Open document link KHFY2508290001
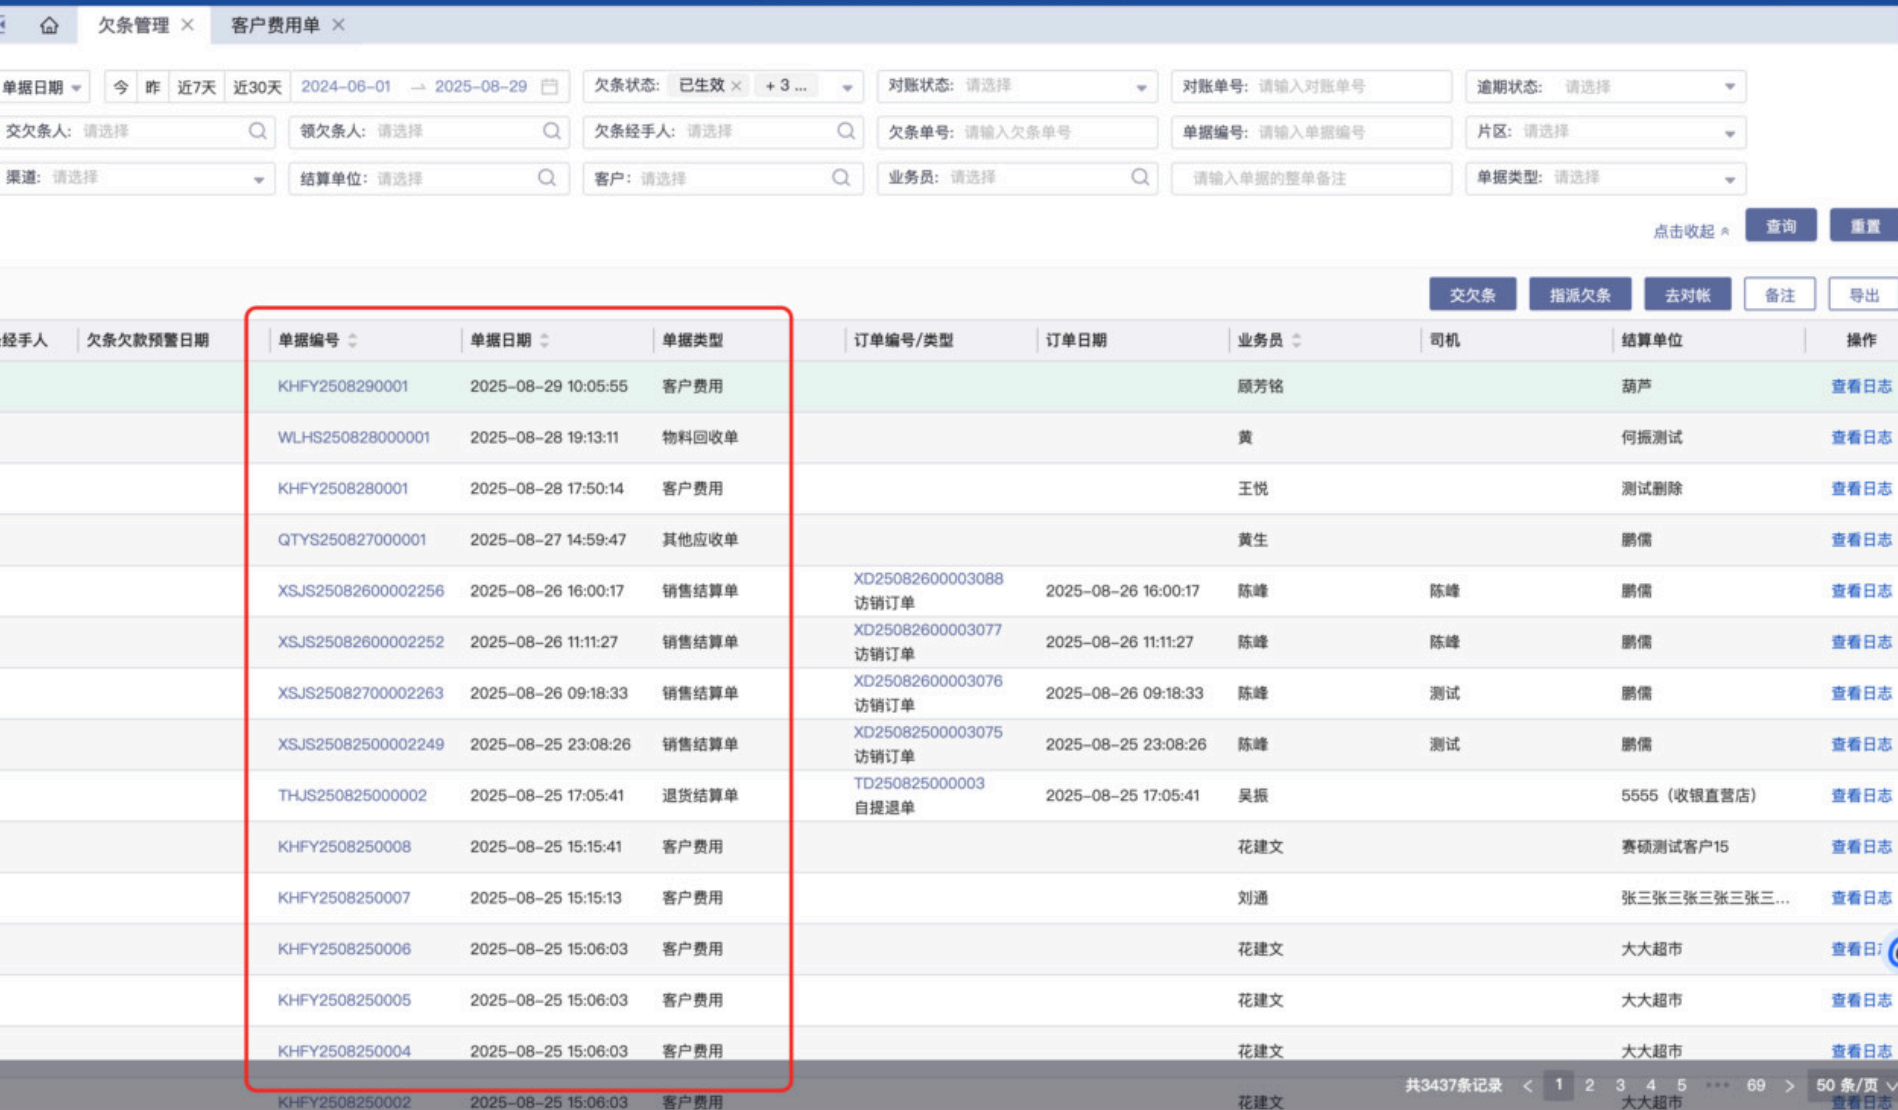 [x=343, y=386]
